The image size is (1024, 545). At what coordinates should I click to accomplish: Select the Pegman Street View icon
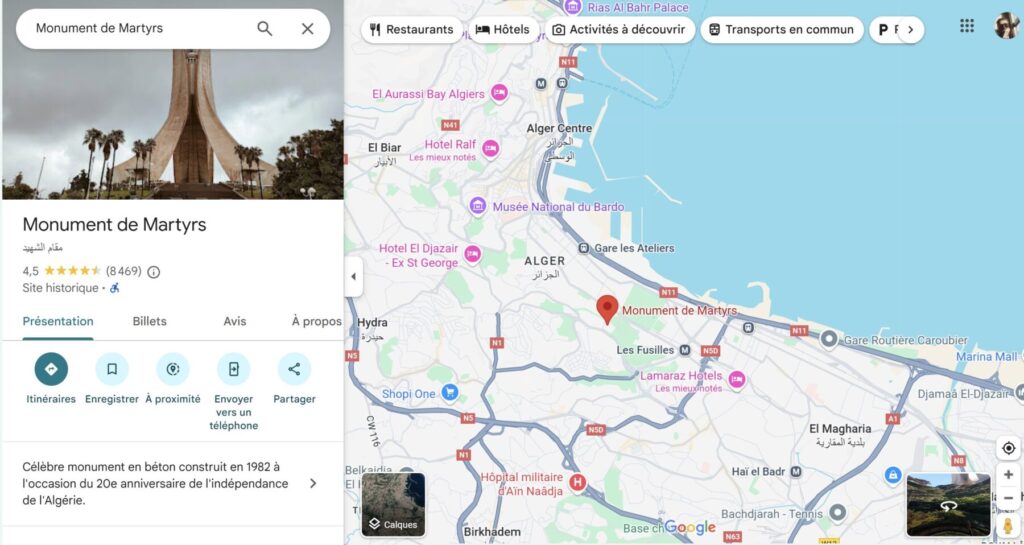(x=1008, y=526)
